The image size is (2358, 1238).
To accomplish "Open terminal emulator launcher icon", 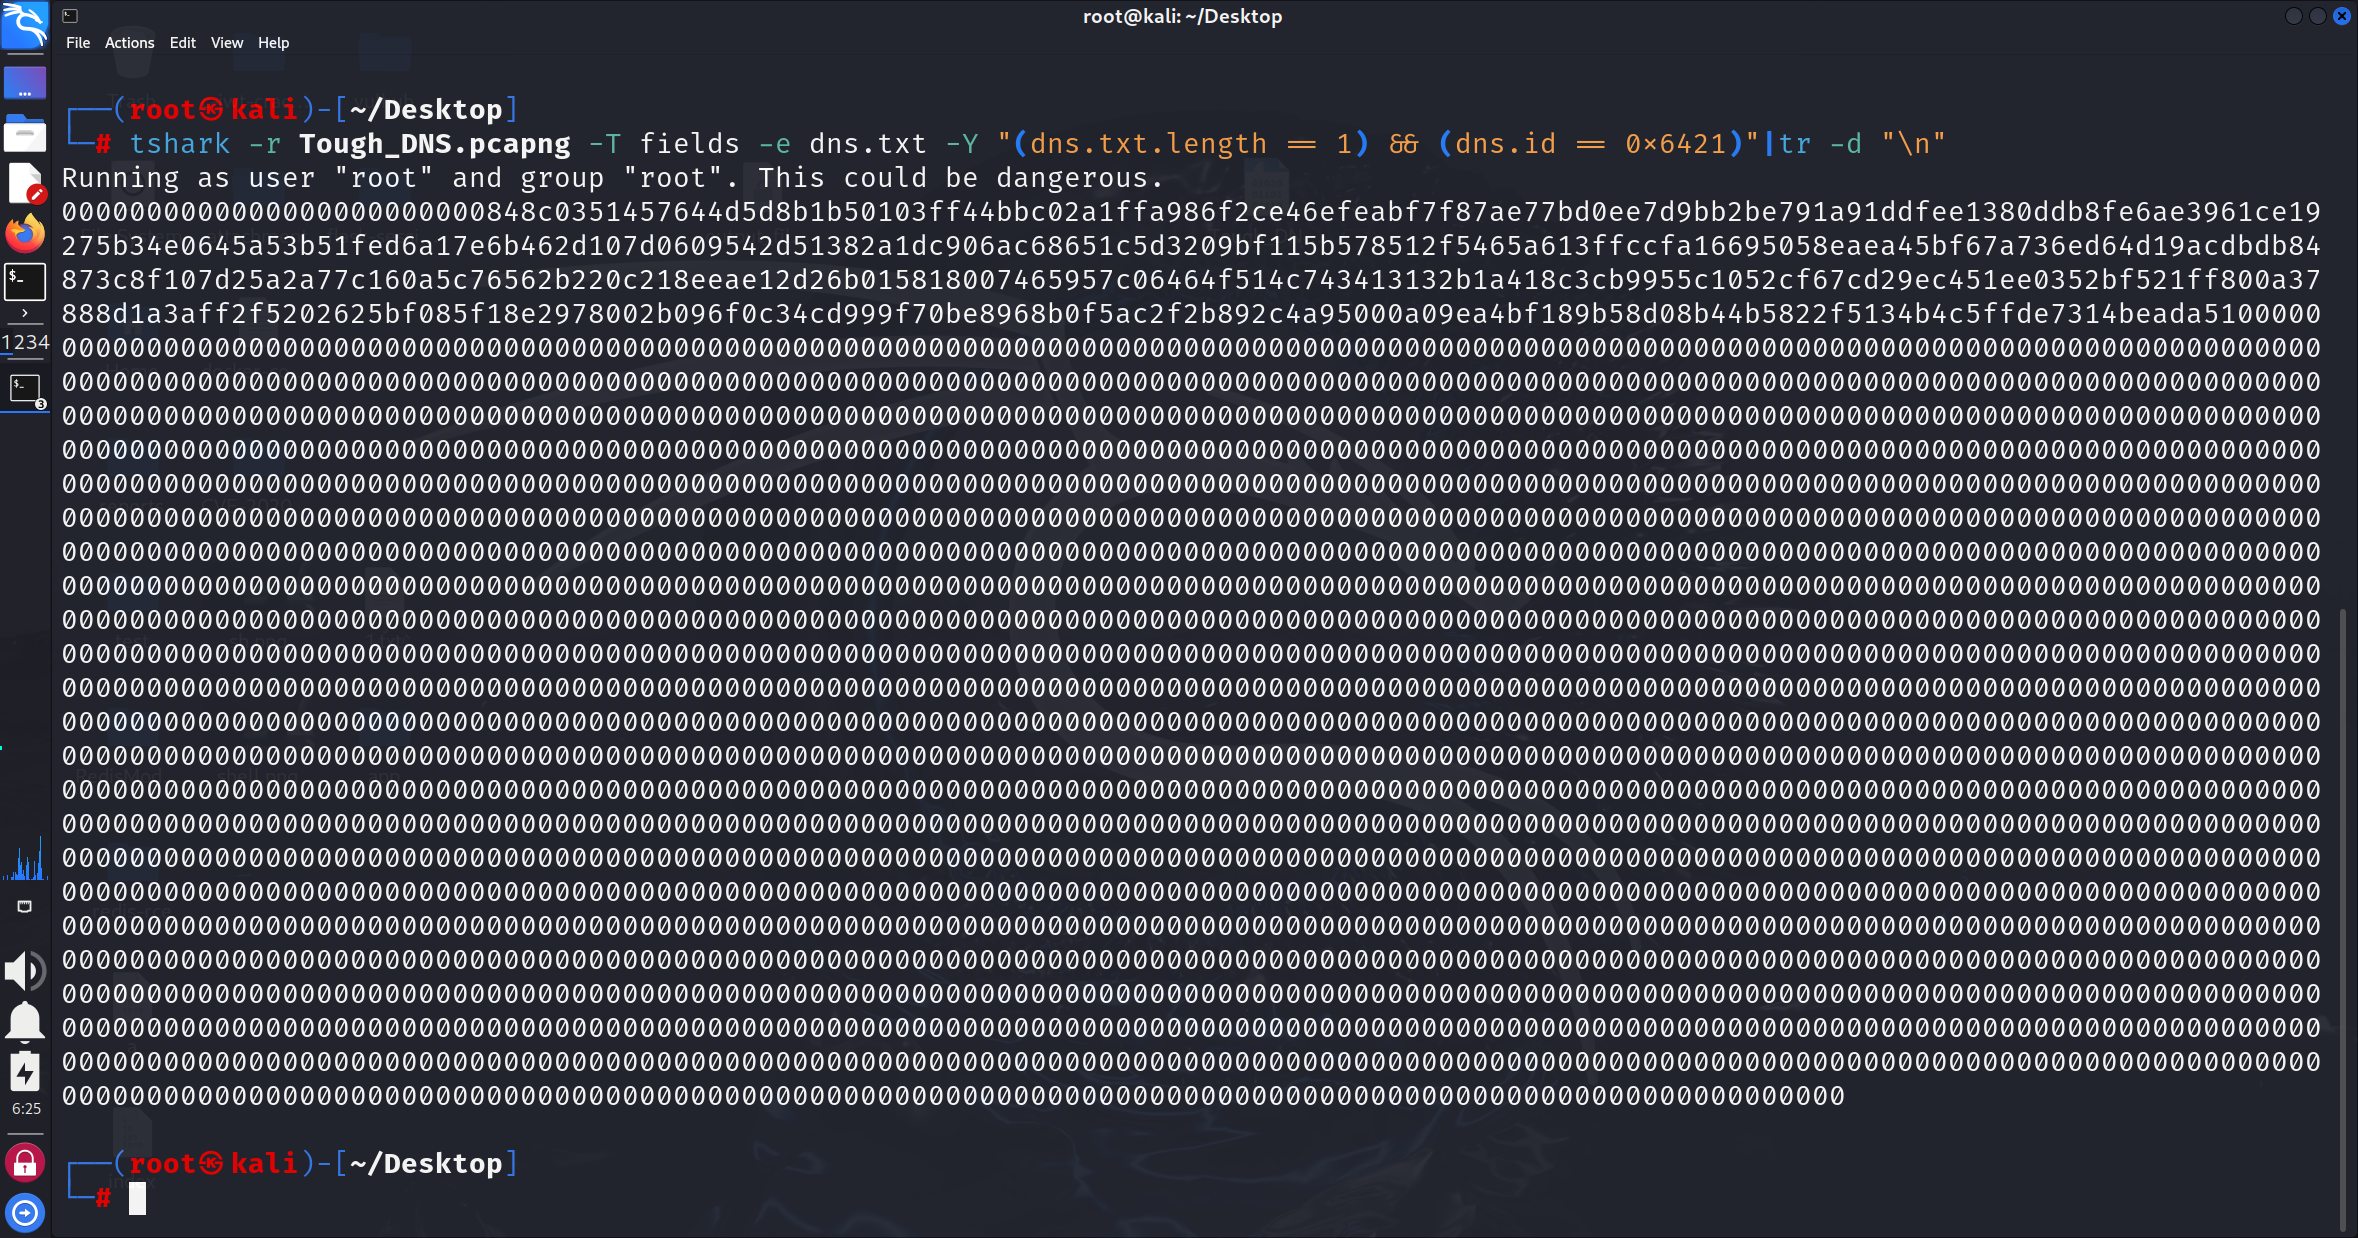I will click(x=24, y=282).
